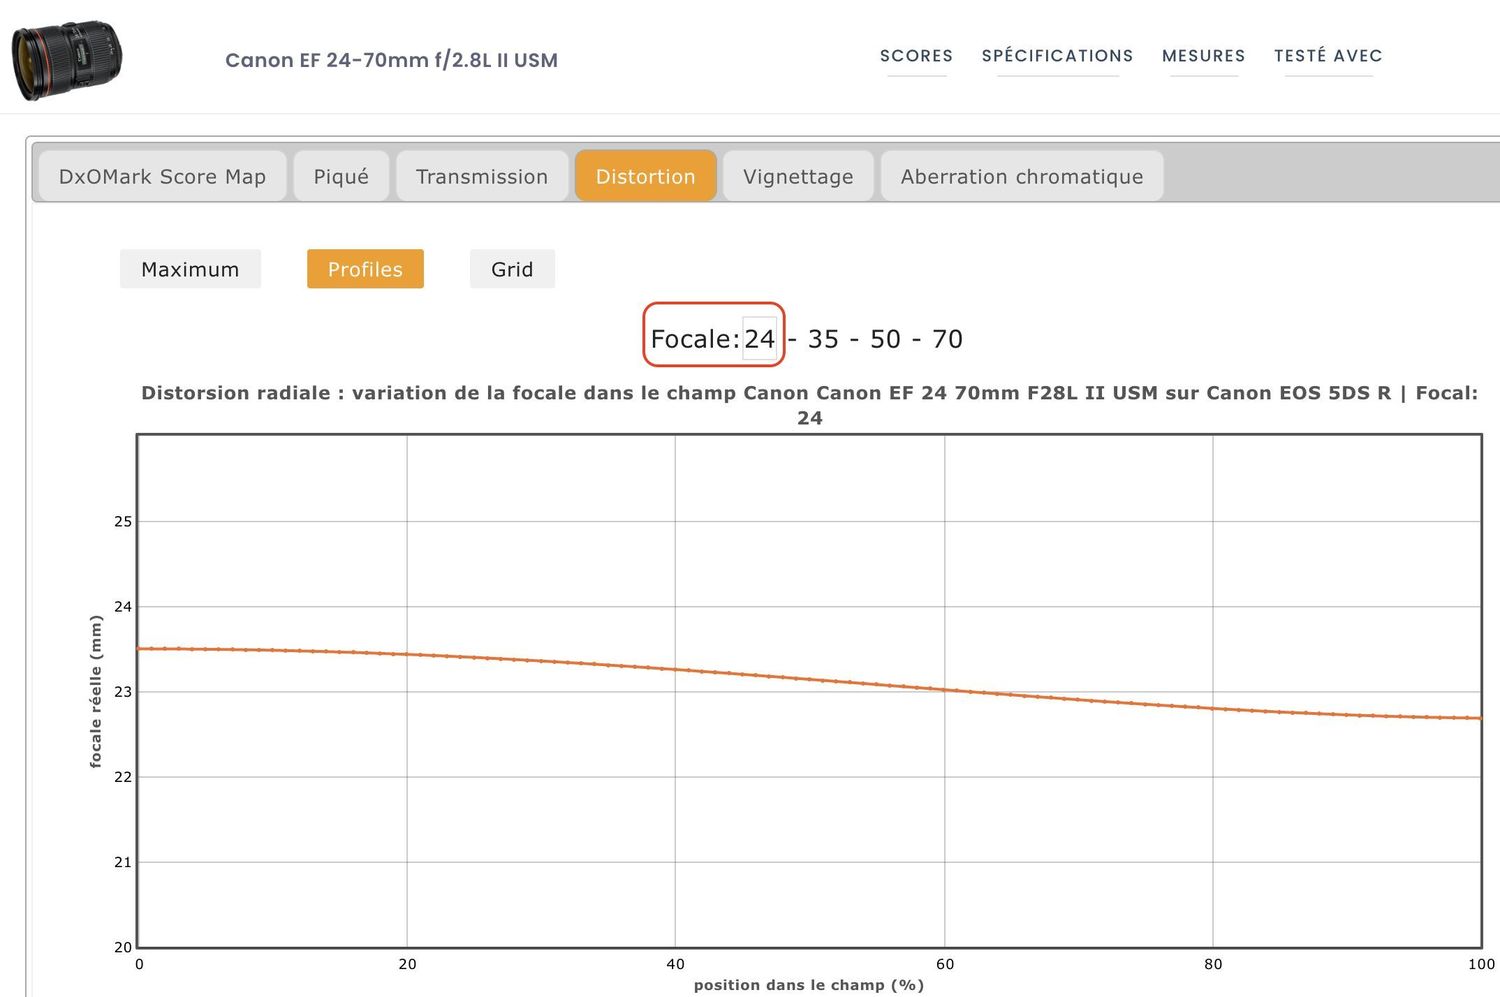Viewport: 1500px width, 997px height.
Task: Click the 'focale réelle (mm)' axis label
Action: (x=96, y=691)
